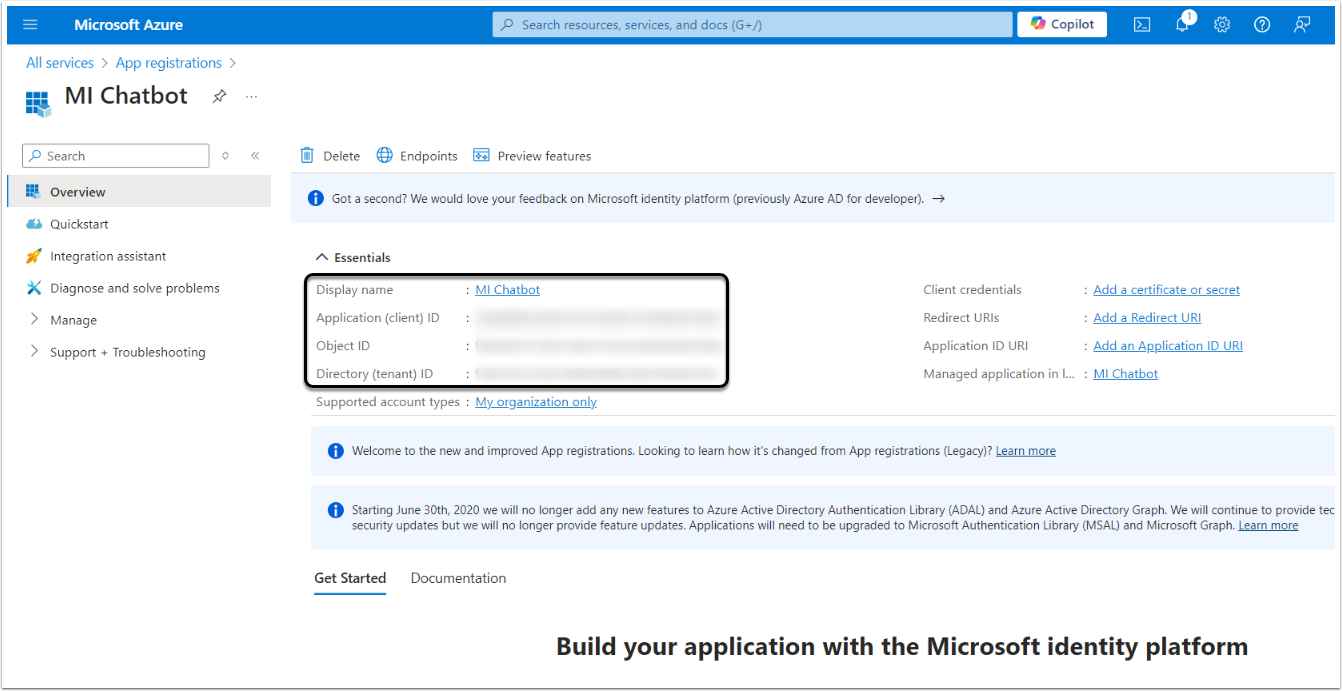Open the Azure portal hamburger menu
The height and width of the screenshot is (691, 1342).
coord(30,25)
